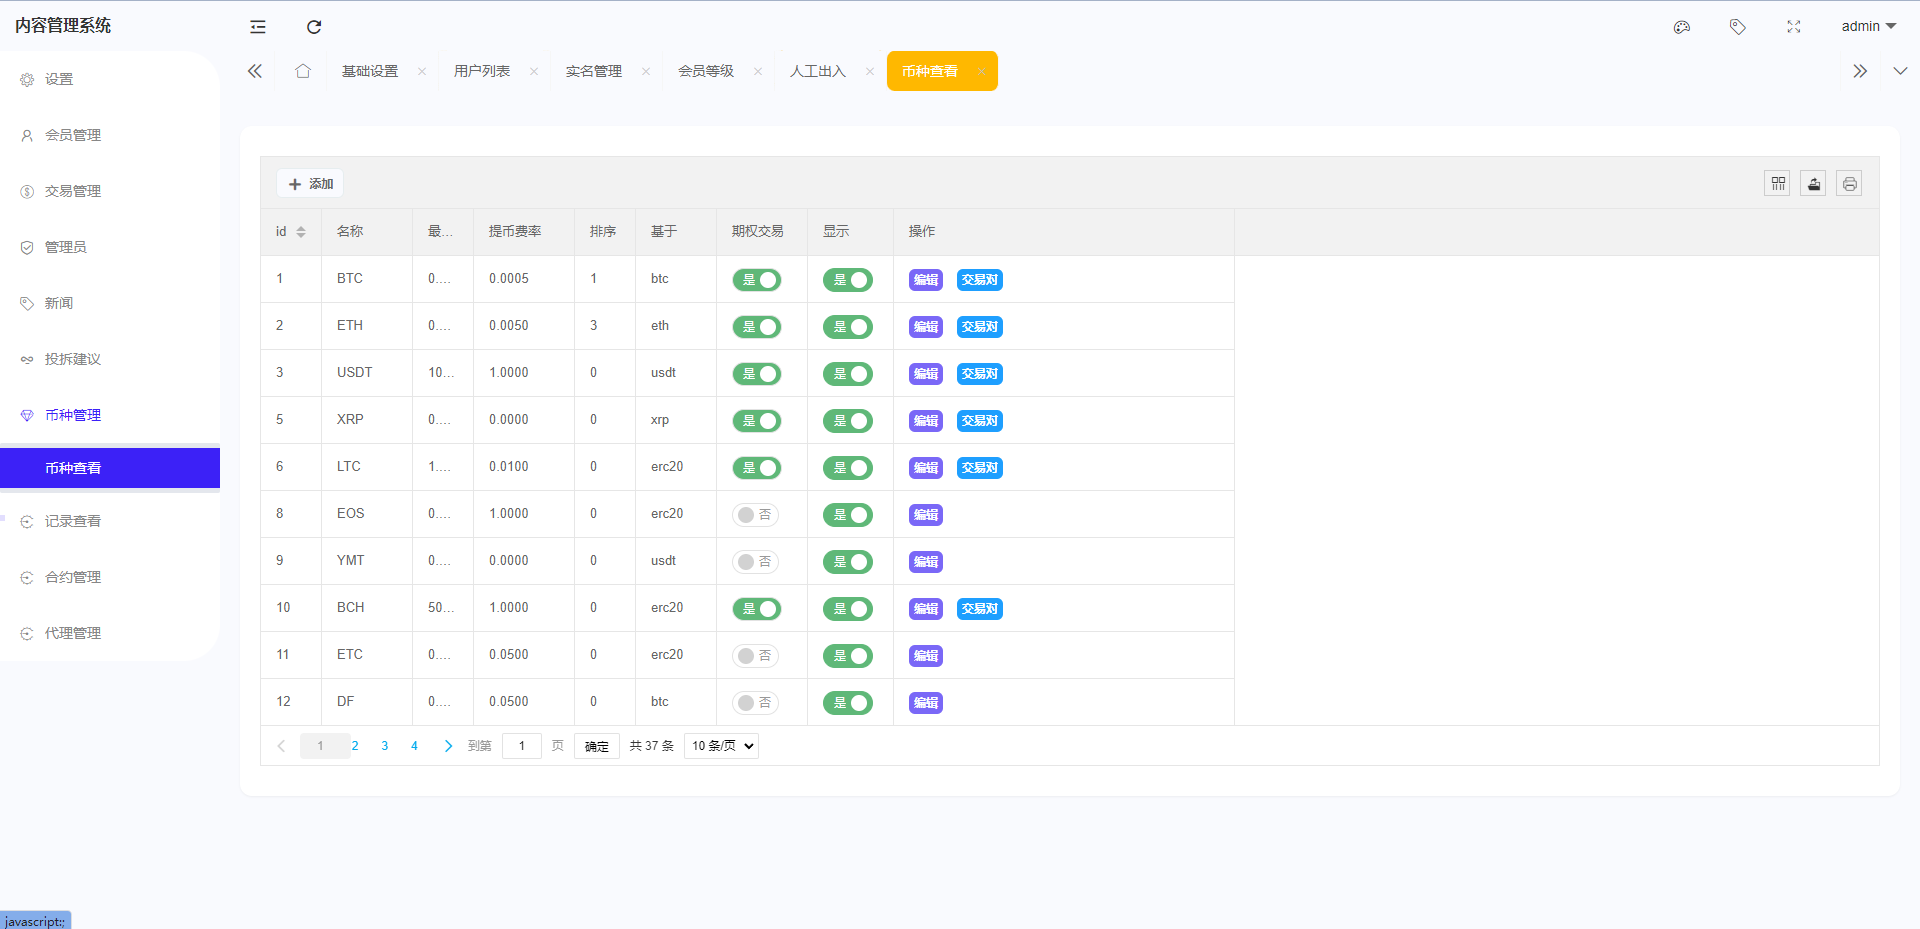The image size is (1920, 929).
Task: Click the tag icon in the top bar
Action: pos(1737,27)
